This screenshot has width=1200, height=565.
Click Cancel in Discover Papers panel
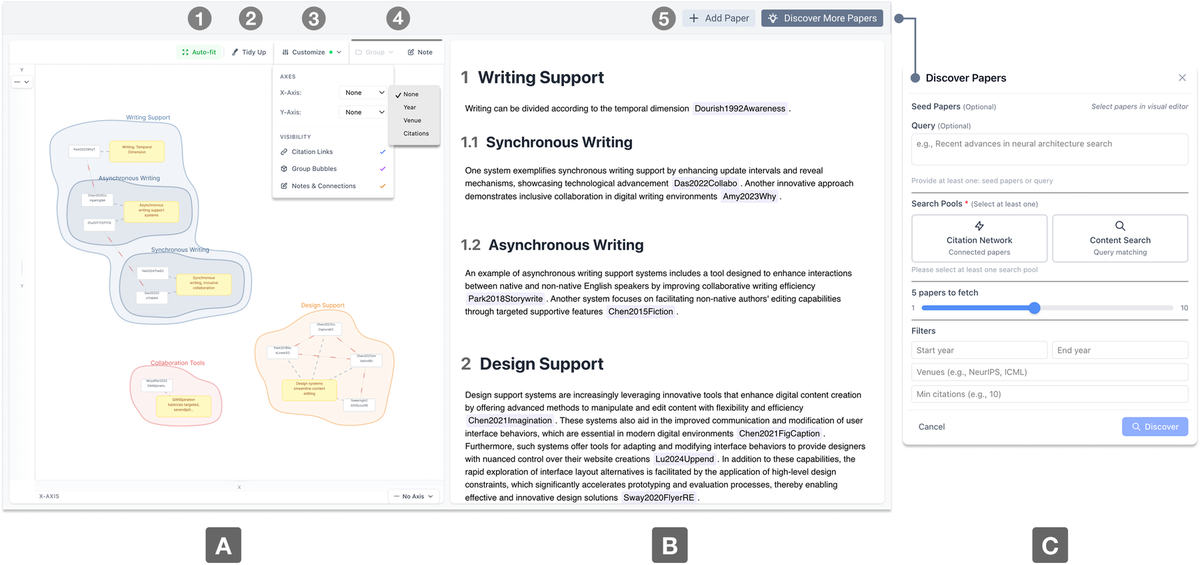click(931, 427)
